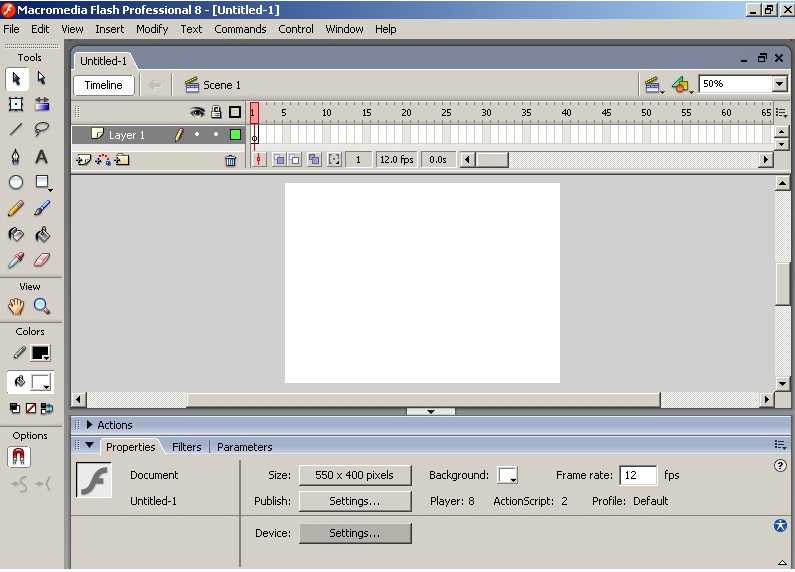Click the Properties panel help icon

780,466
